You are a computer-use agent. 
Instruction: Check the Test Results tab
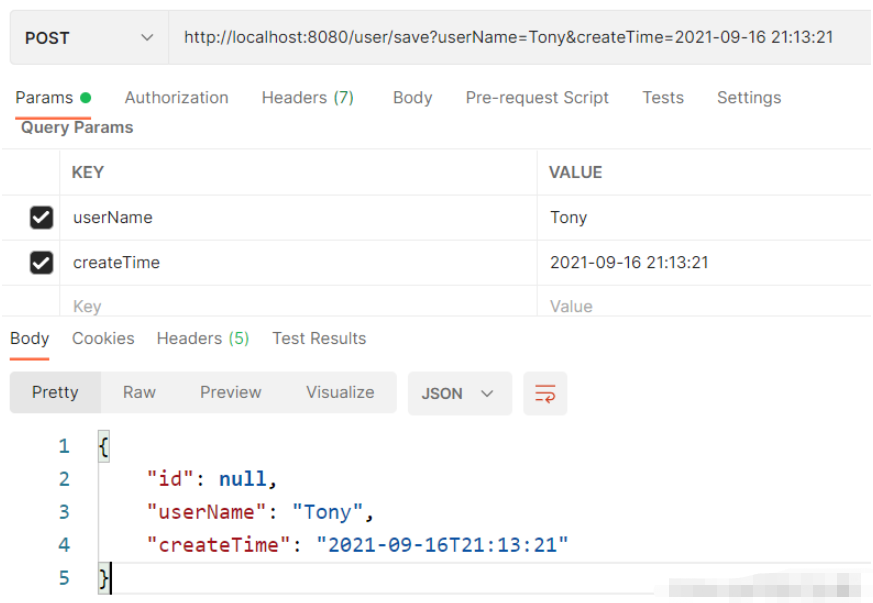point(319,338)
